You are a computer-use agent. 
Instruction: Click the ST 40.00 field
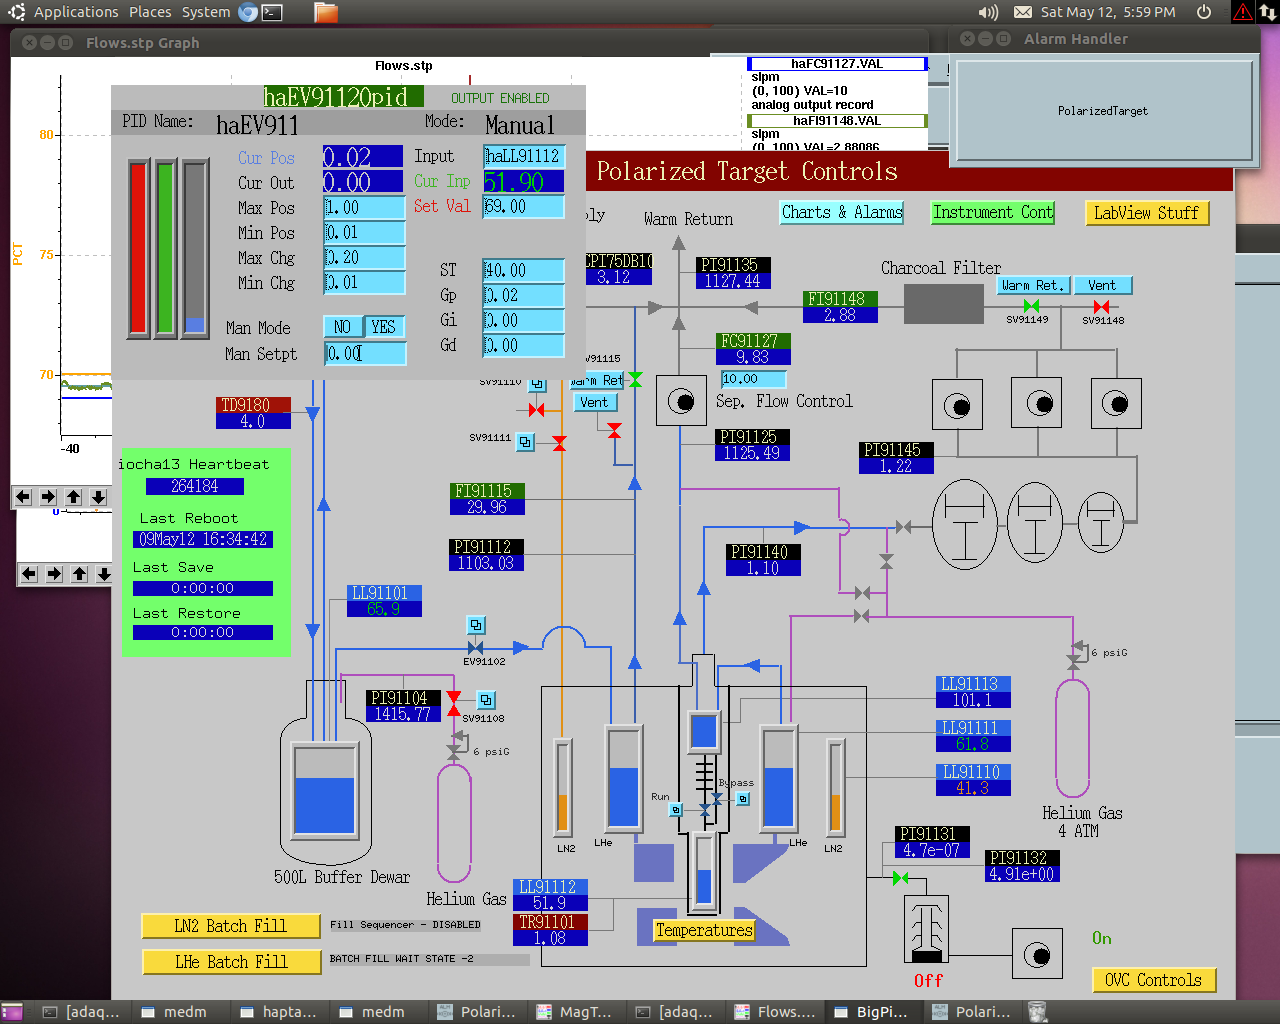524,270
